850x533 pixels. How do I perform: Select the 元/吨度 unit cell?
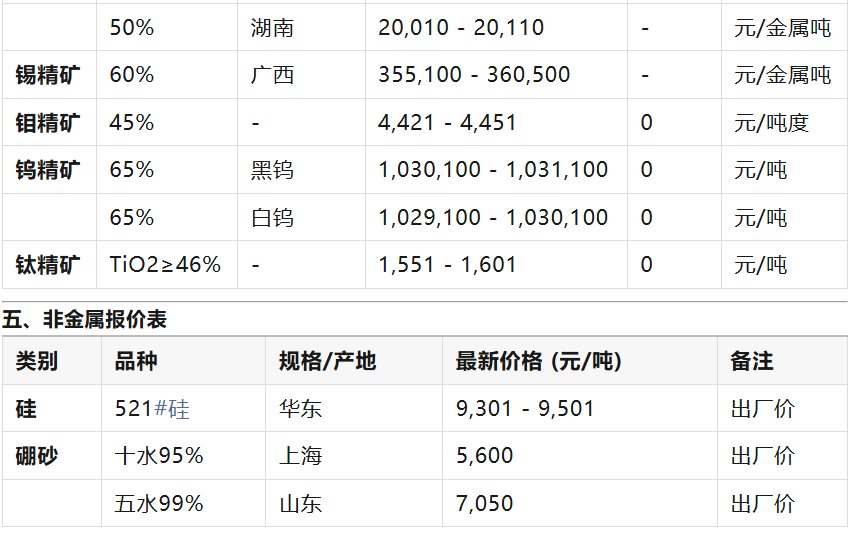[771, 123]
